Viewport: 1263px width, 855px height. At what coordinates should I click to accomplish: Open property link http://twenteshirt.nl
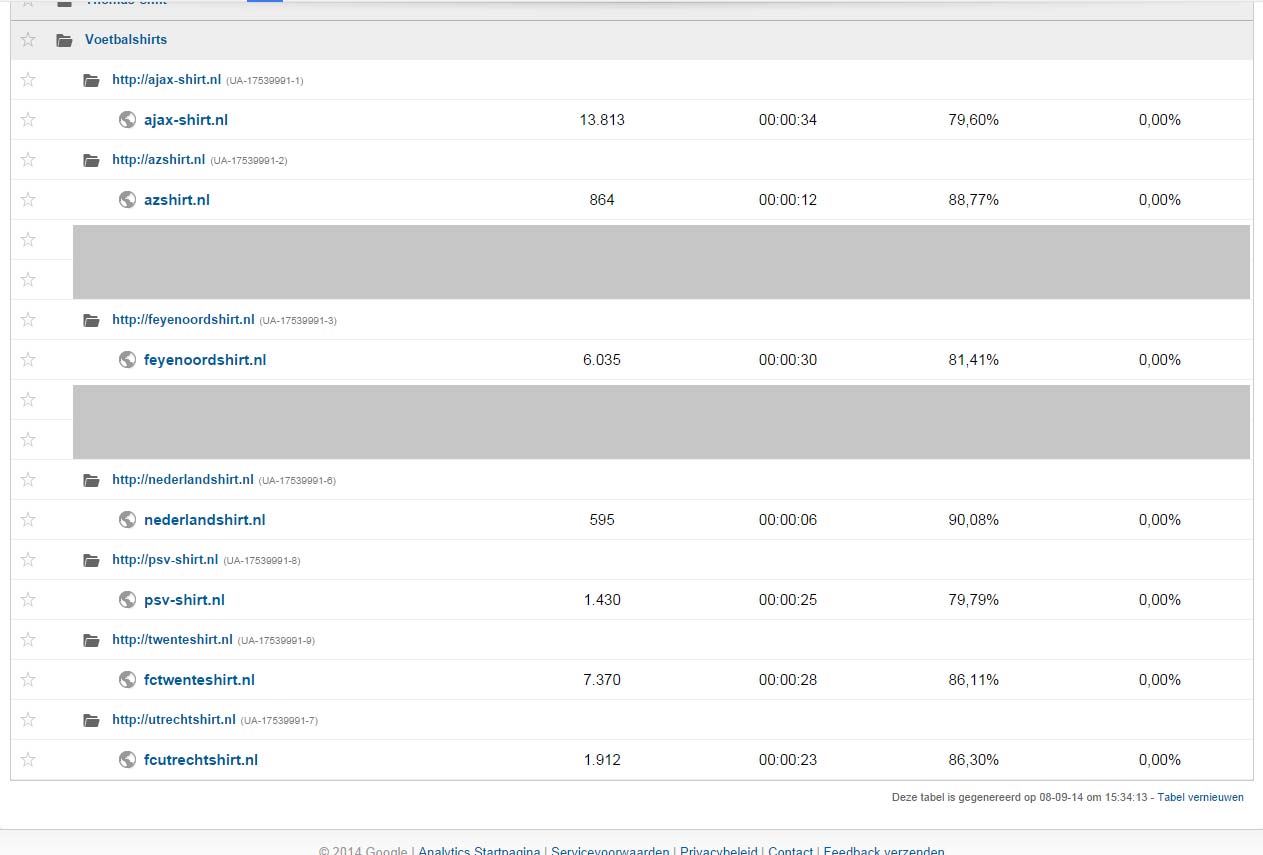pyautogui.click(x=172, y=640)
